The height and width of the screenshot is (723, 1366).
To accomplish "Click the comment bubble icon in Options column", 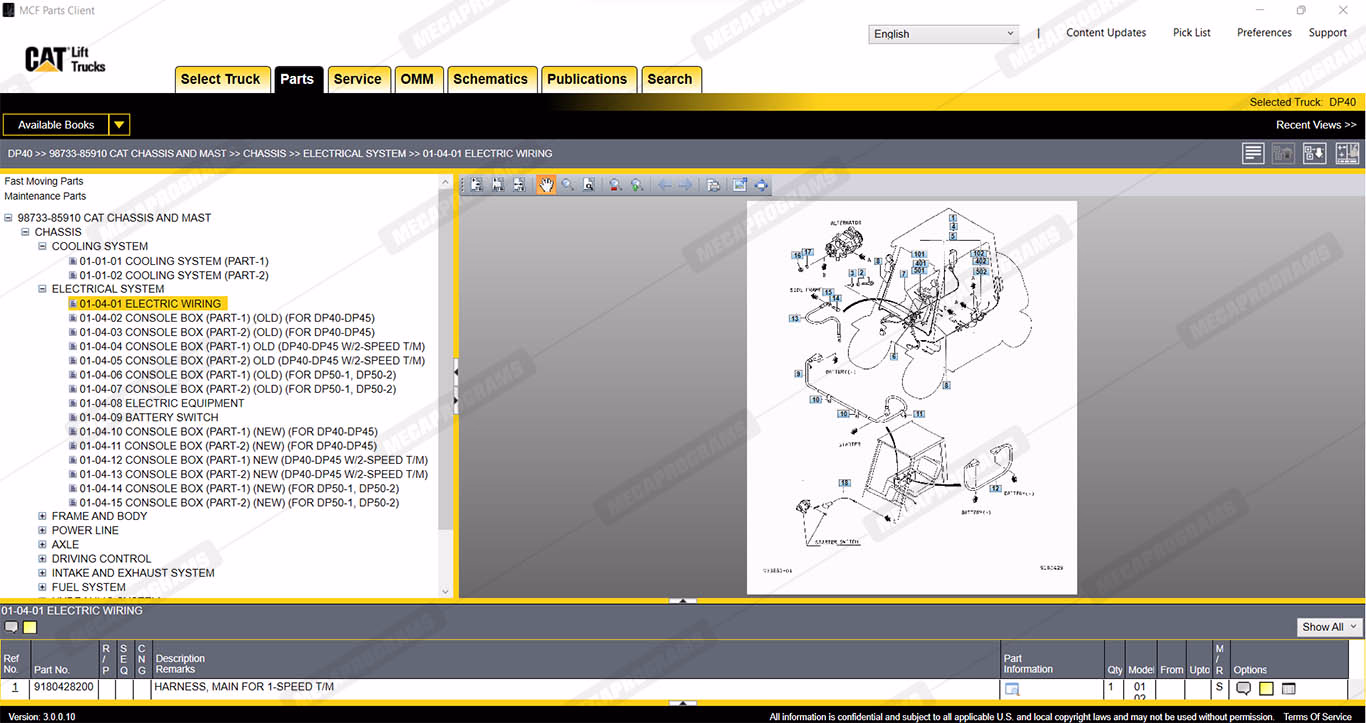I will pyautogui.click(x=1244, y=688).
